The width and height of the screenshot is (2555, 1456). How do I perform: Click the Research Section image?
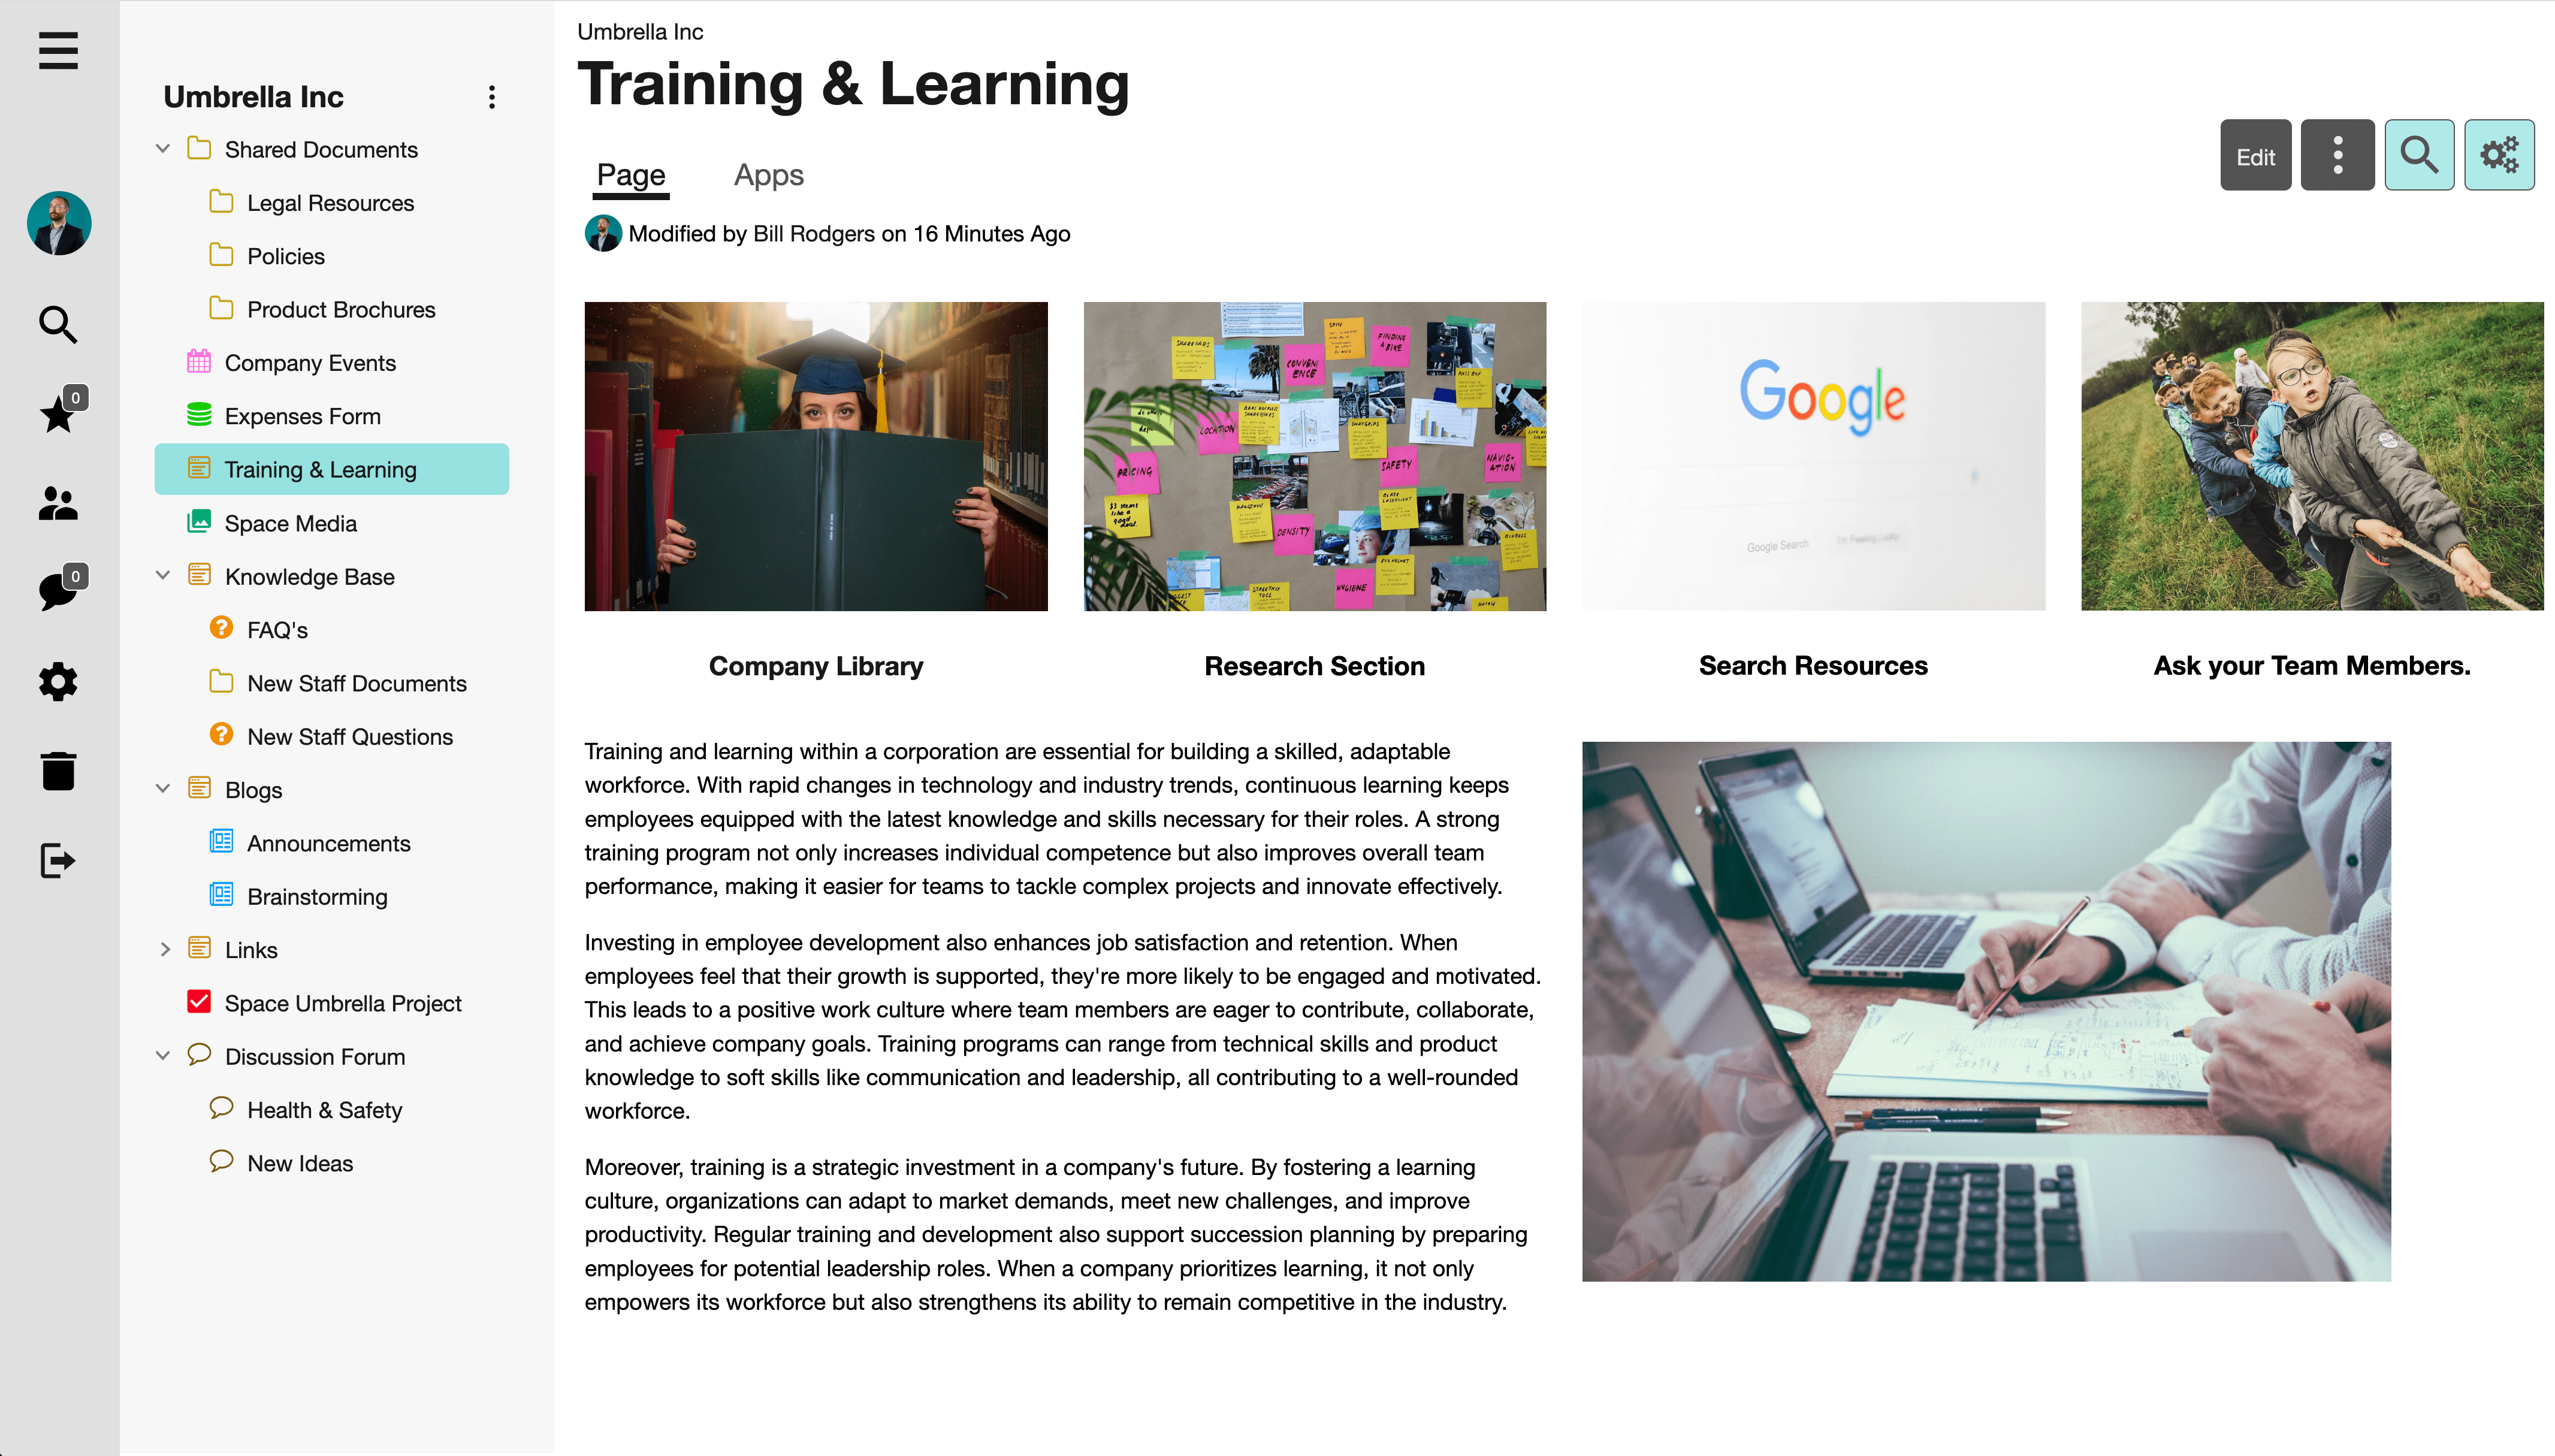(x=1315, y=456)
